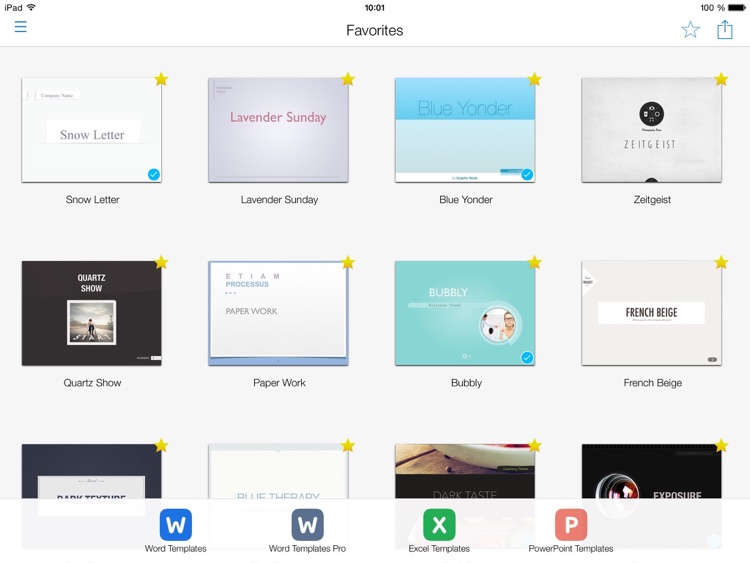The width and height of the screenshot is (750, 563).
Task: Open the Word Templates Pro app icon
Action: pos(308,525)
